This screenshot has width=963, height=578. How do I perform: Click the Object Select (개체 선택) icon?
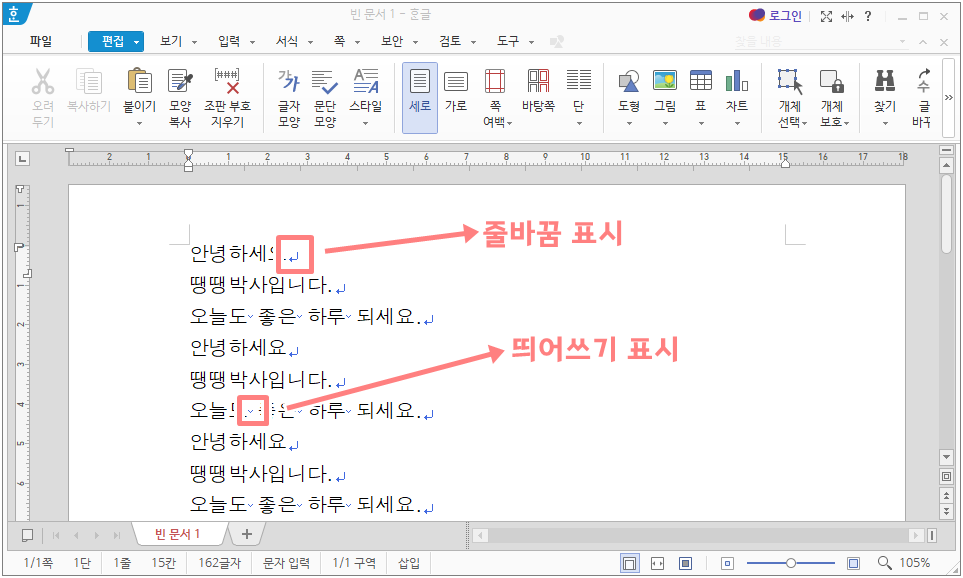point(790,82)
